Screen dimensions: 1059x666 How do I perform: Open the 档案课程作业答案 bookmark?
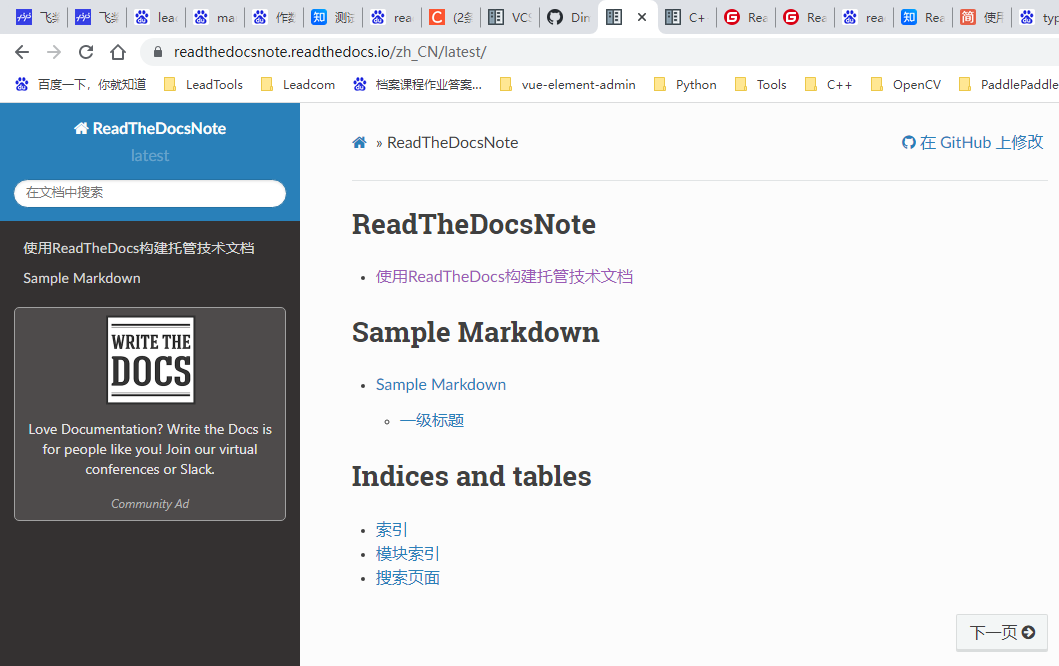[417, 84]
